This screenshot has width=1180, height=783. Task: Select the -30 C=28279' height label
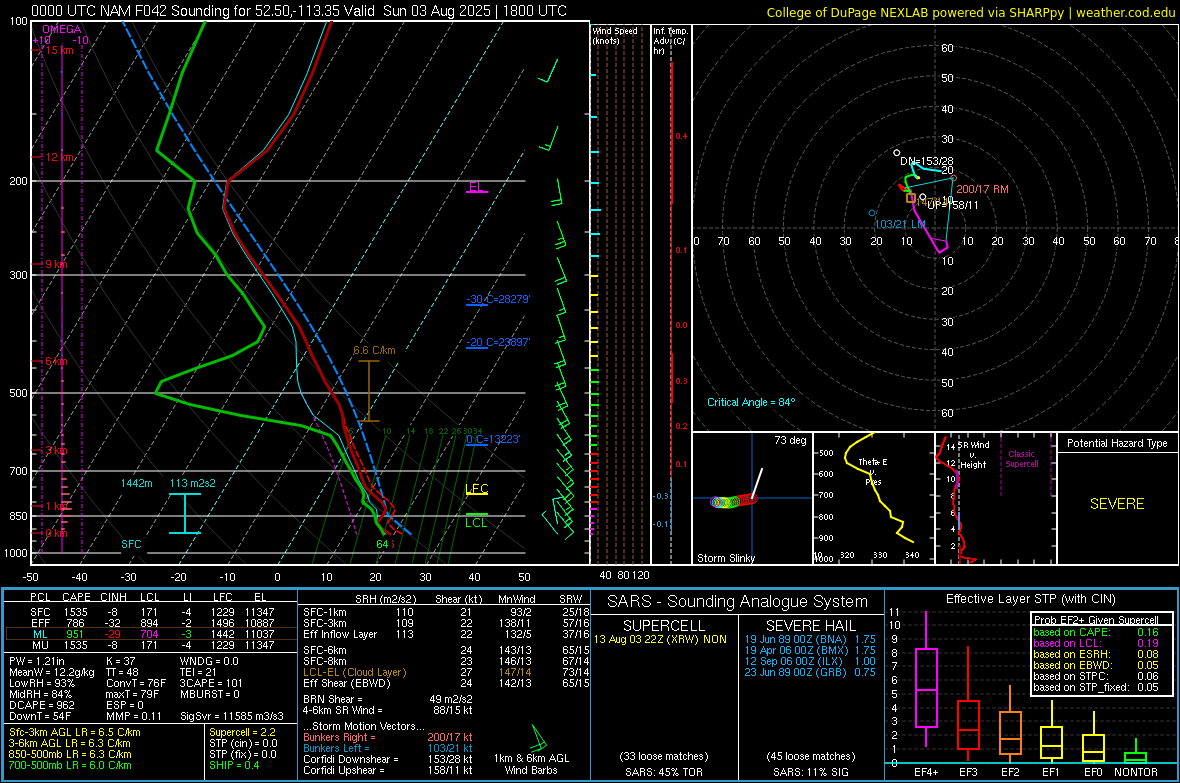(498, 299)
